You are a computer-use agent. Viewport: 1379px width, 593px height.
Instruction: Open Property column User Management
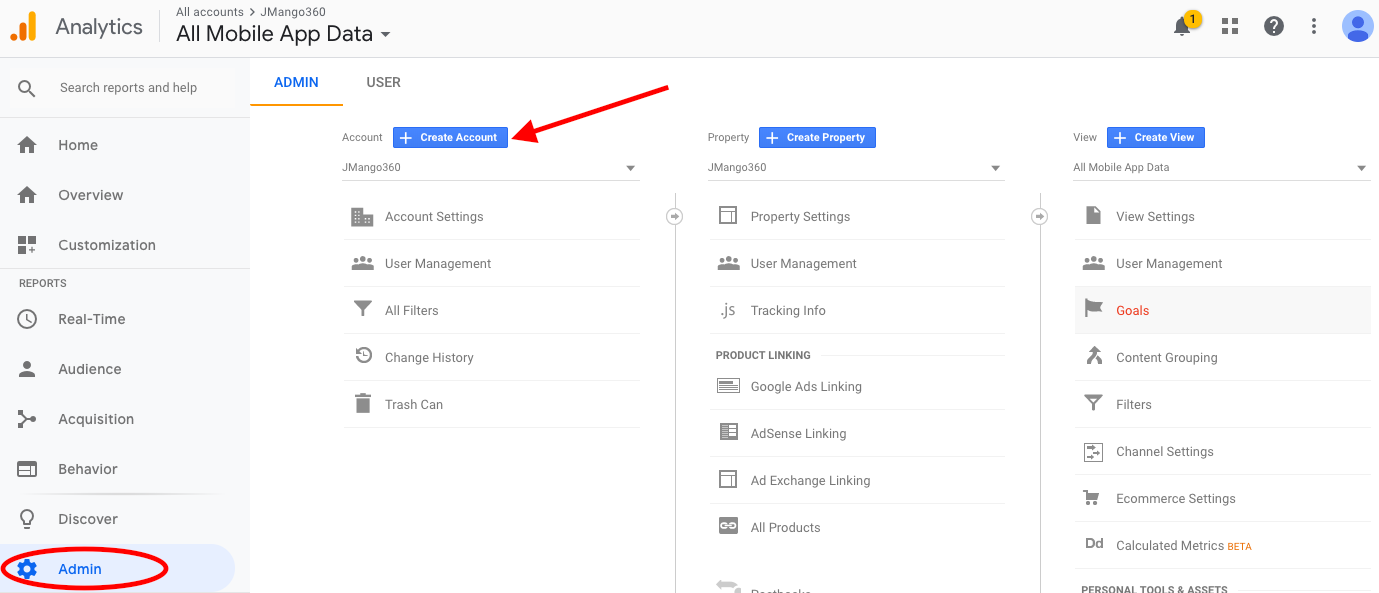pos(803,264)
